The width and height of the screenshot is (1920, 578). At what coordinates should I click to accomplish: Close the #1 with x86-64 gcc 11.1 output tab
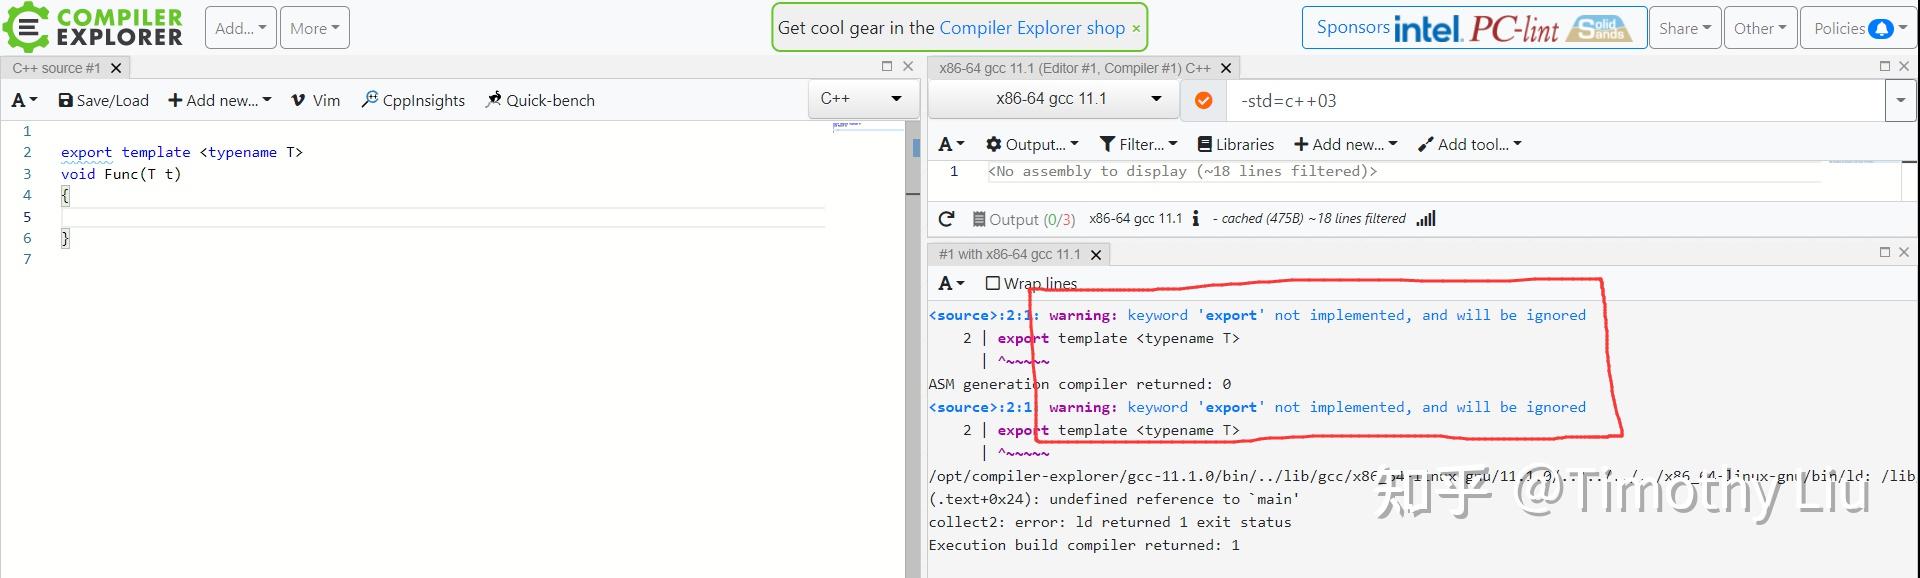[x=1096, y=254]
